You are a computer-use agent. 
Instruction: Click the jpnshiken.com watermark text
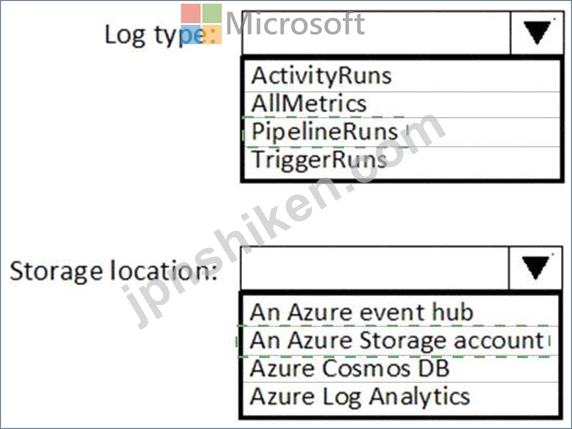[283, 221]
